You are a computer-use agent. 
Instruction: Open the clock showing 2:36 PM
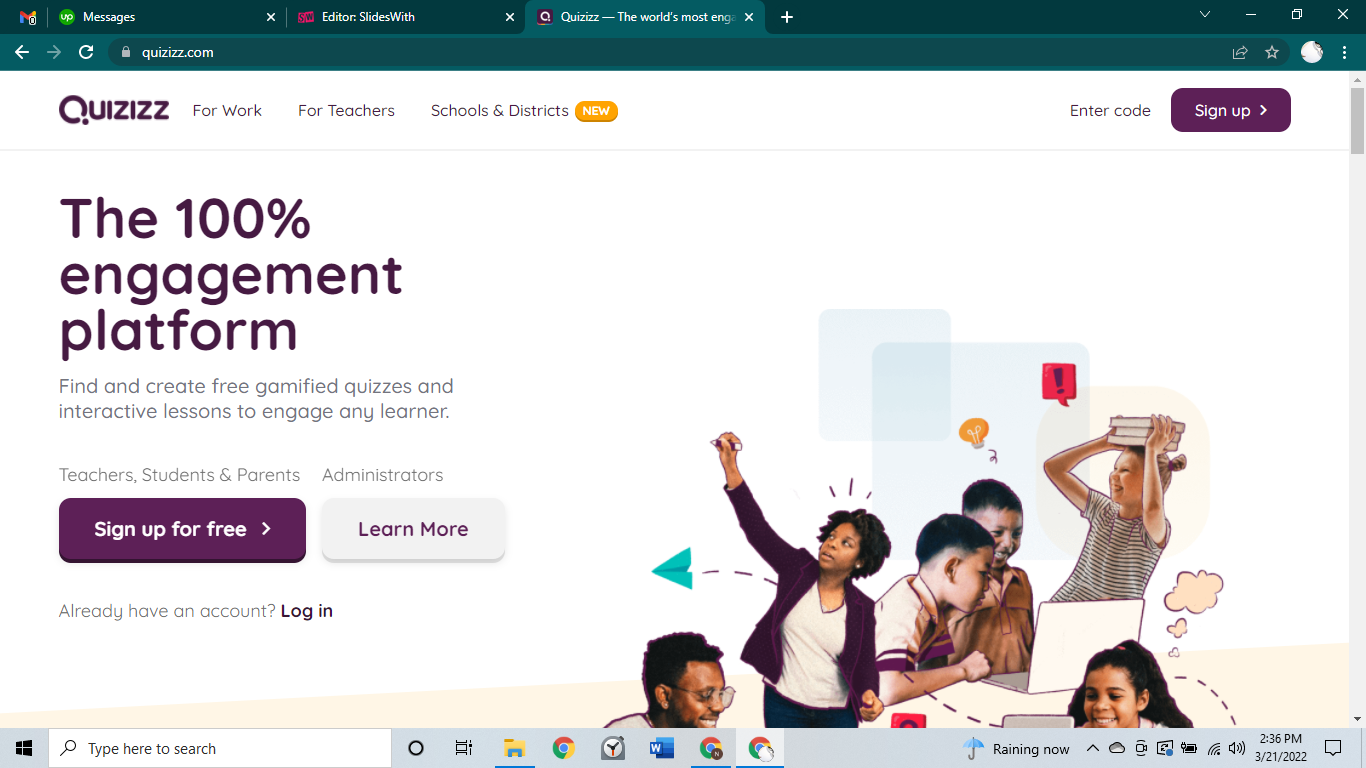coord(1281,748)
